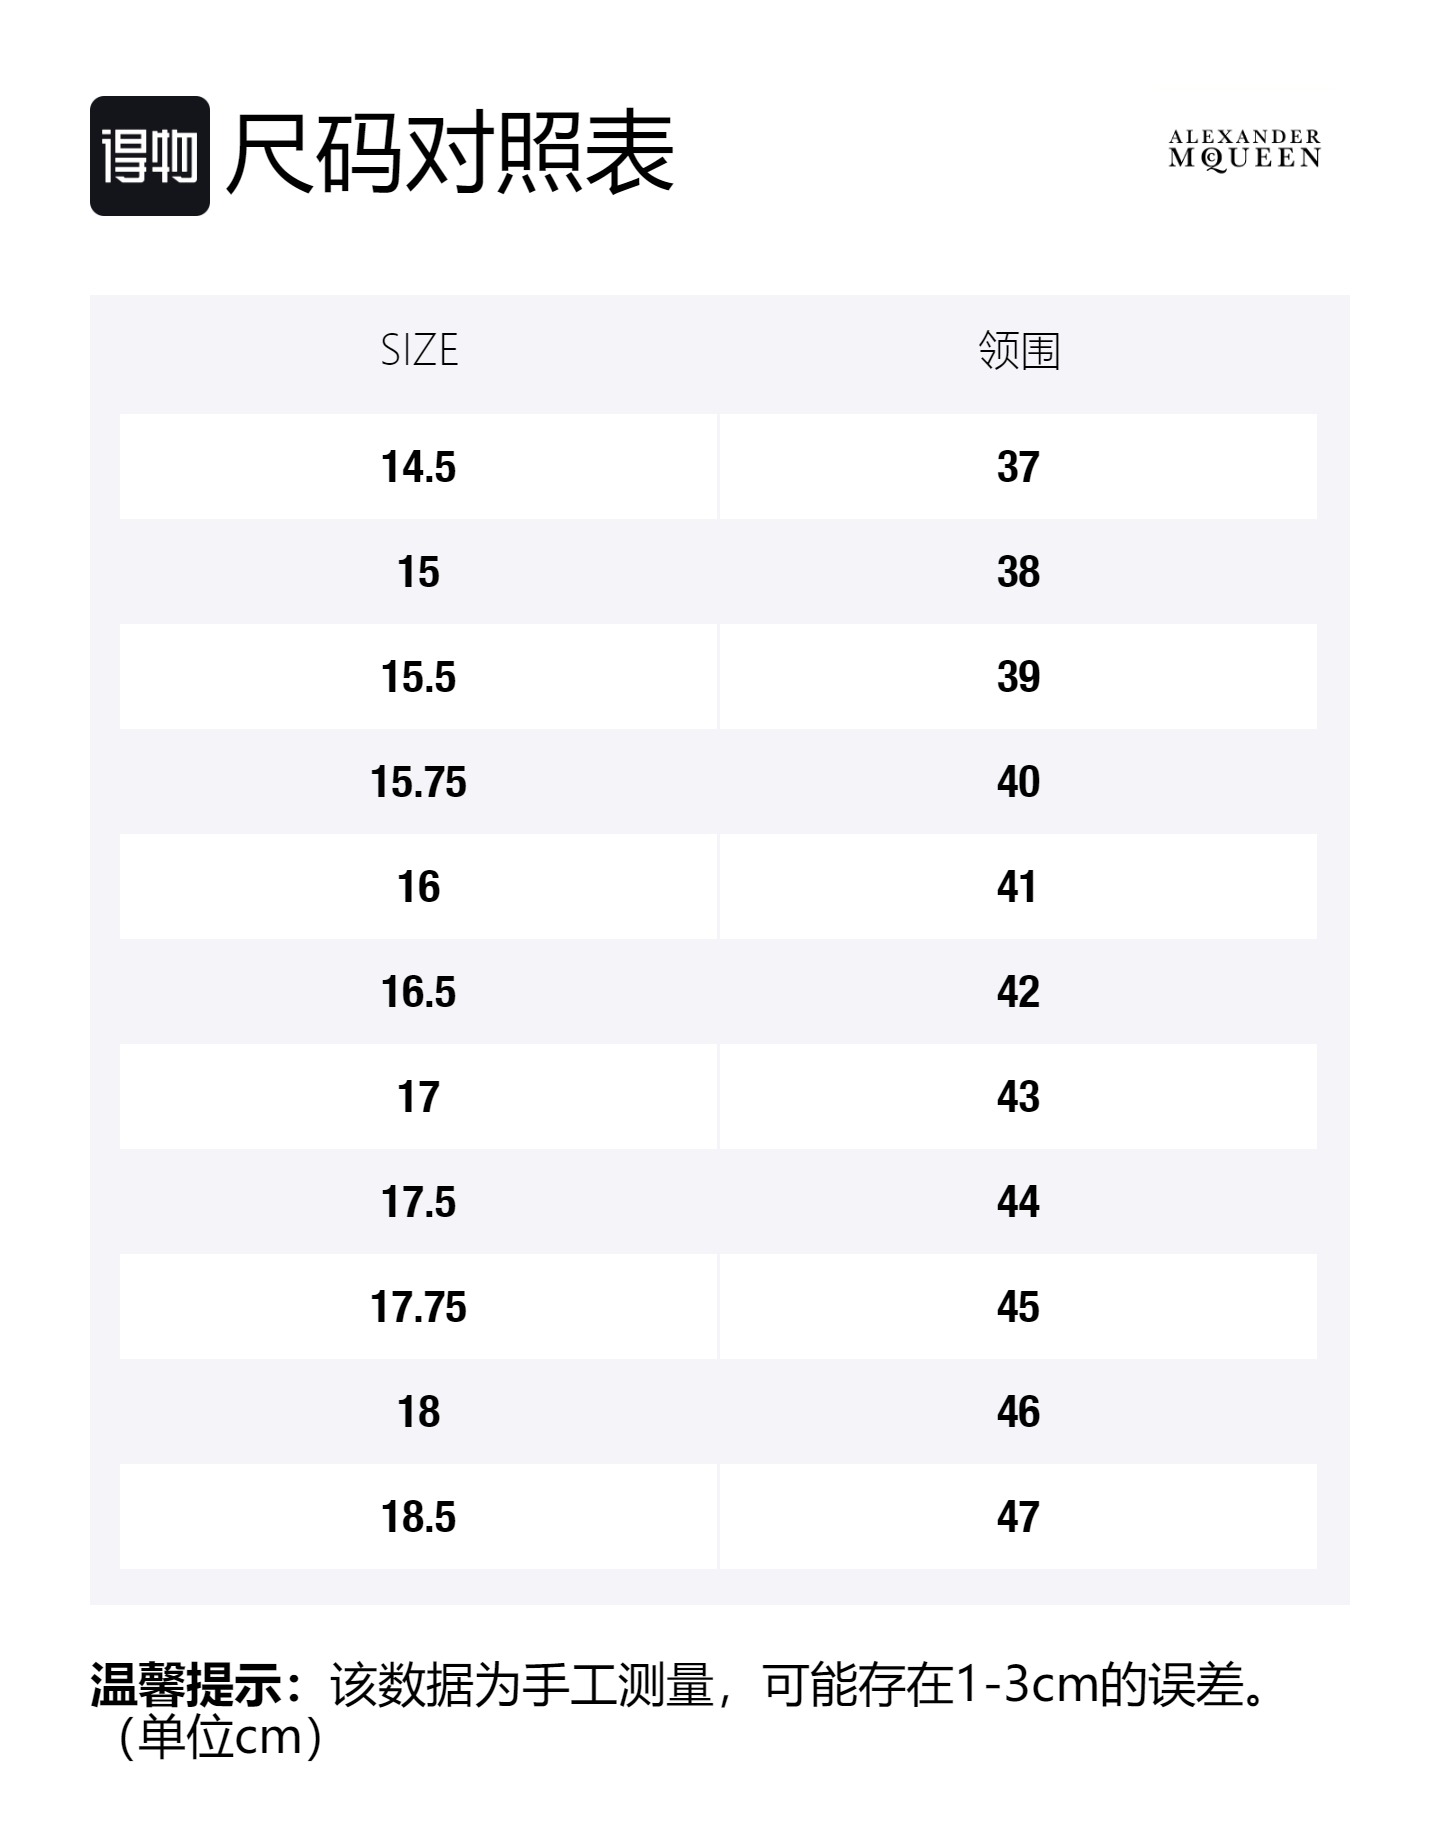Select the size 18.5 cell
This screenshot has width=1440, height=1836.
(419, 1517)
